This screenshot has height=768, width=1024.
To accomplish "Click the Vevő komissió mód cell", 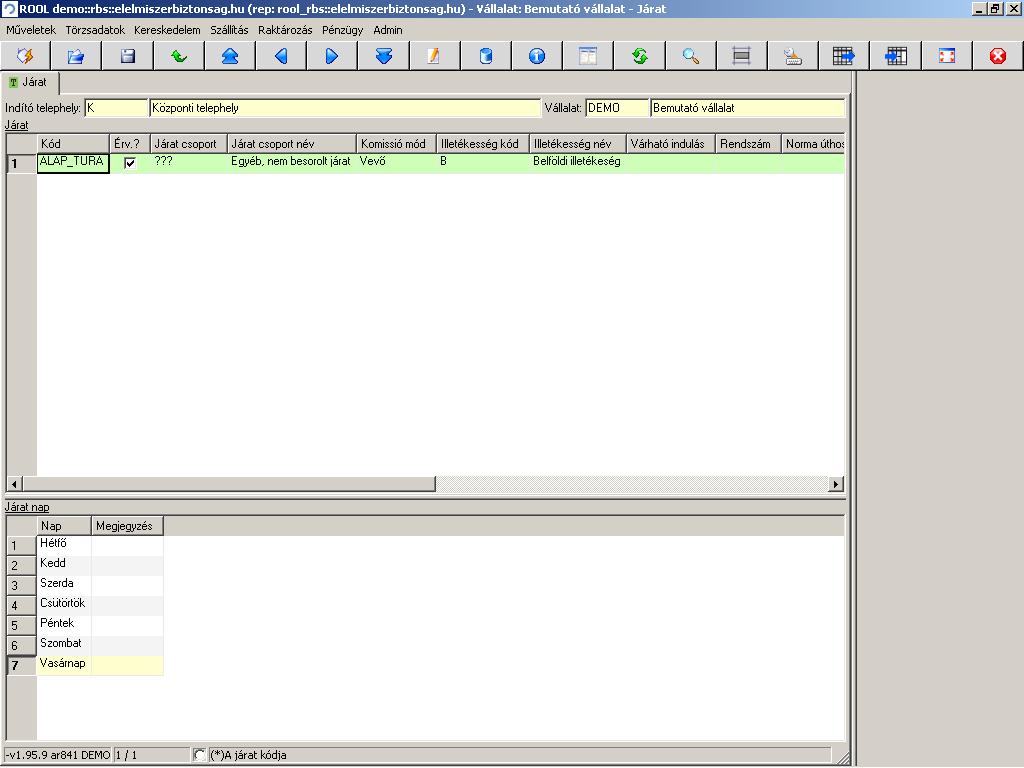I will coord(396,163).
